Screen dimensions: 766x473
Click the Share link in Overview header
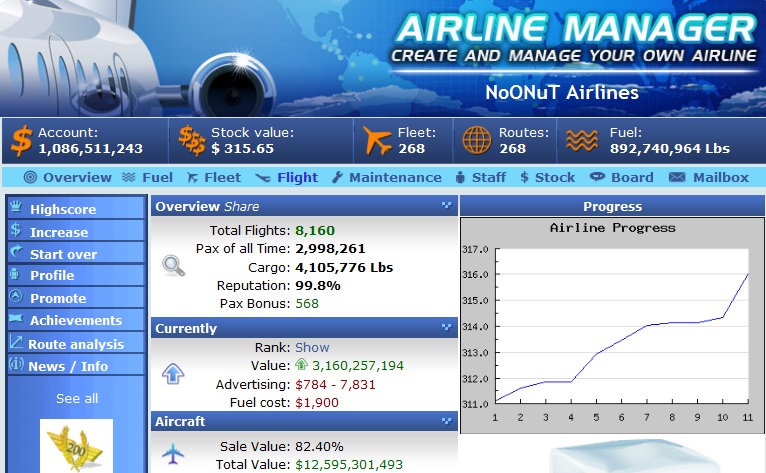241,207
